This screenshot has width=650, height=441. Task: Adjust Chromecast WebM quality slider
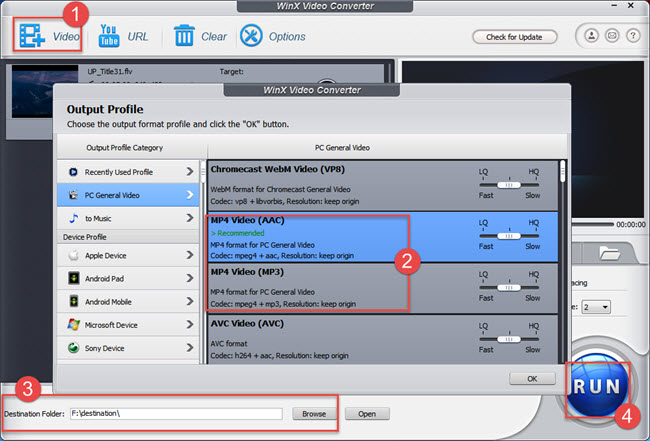pyautogui.click(x=509, y=185)
